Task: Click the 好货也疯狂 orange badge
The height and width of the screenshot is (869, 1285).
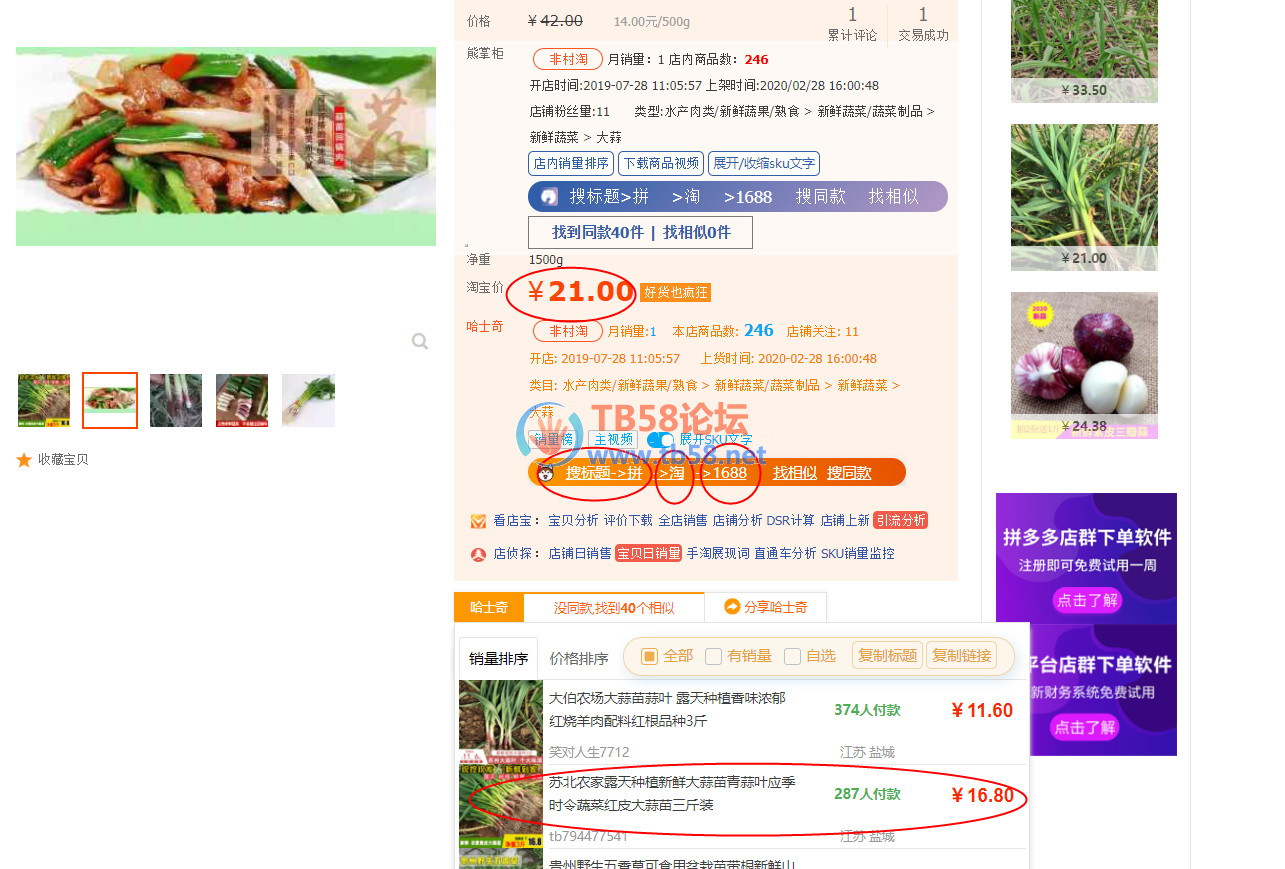Action: point(675,293)
